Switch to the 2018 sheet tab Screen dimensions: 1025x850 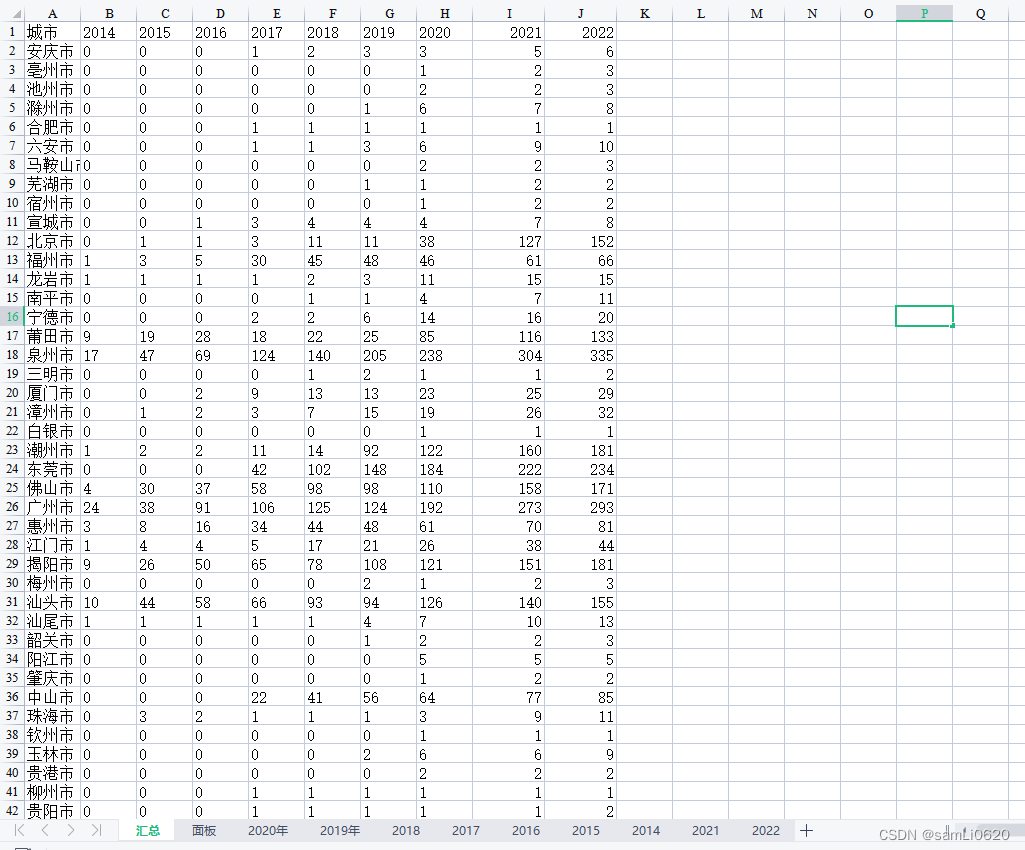coord(406,830)
